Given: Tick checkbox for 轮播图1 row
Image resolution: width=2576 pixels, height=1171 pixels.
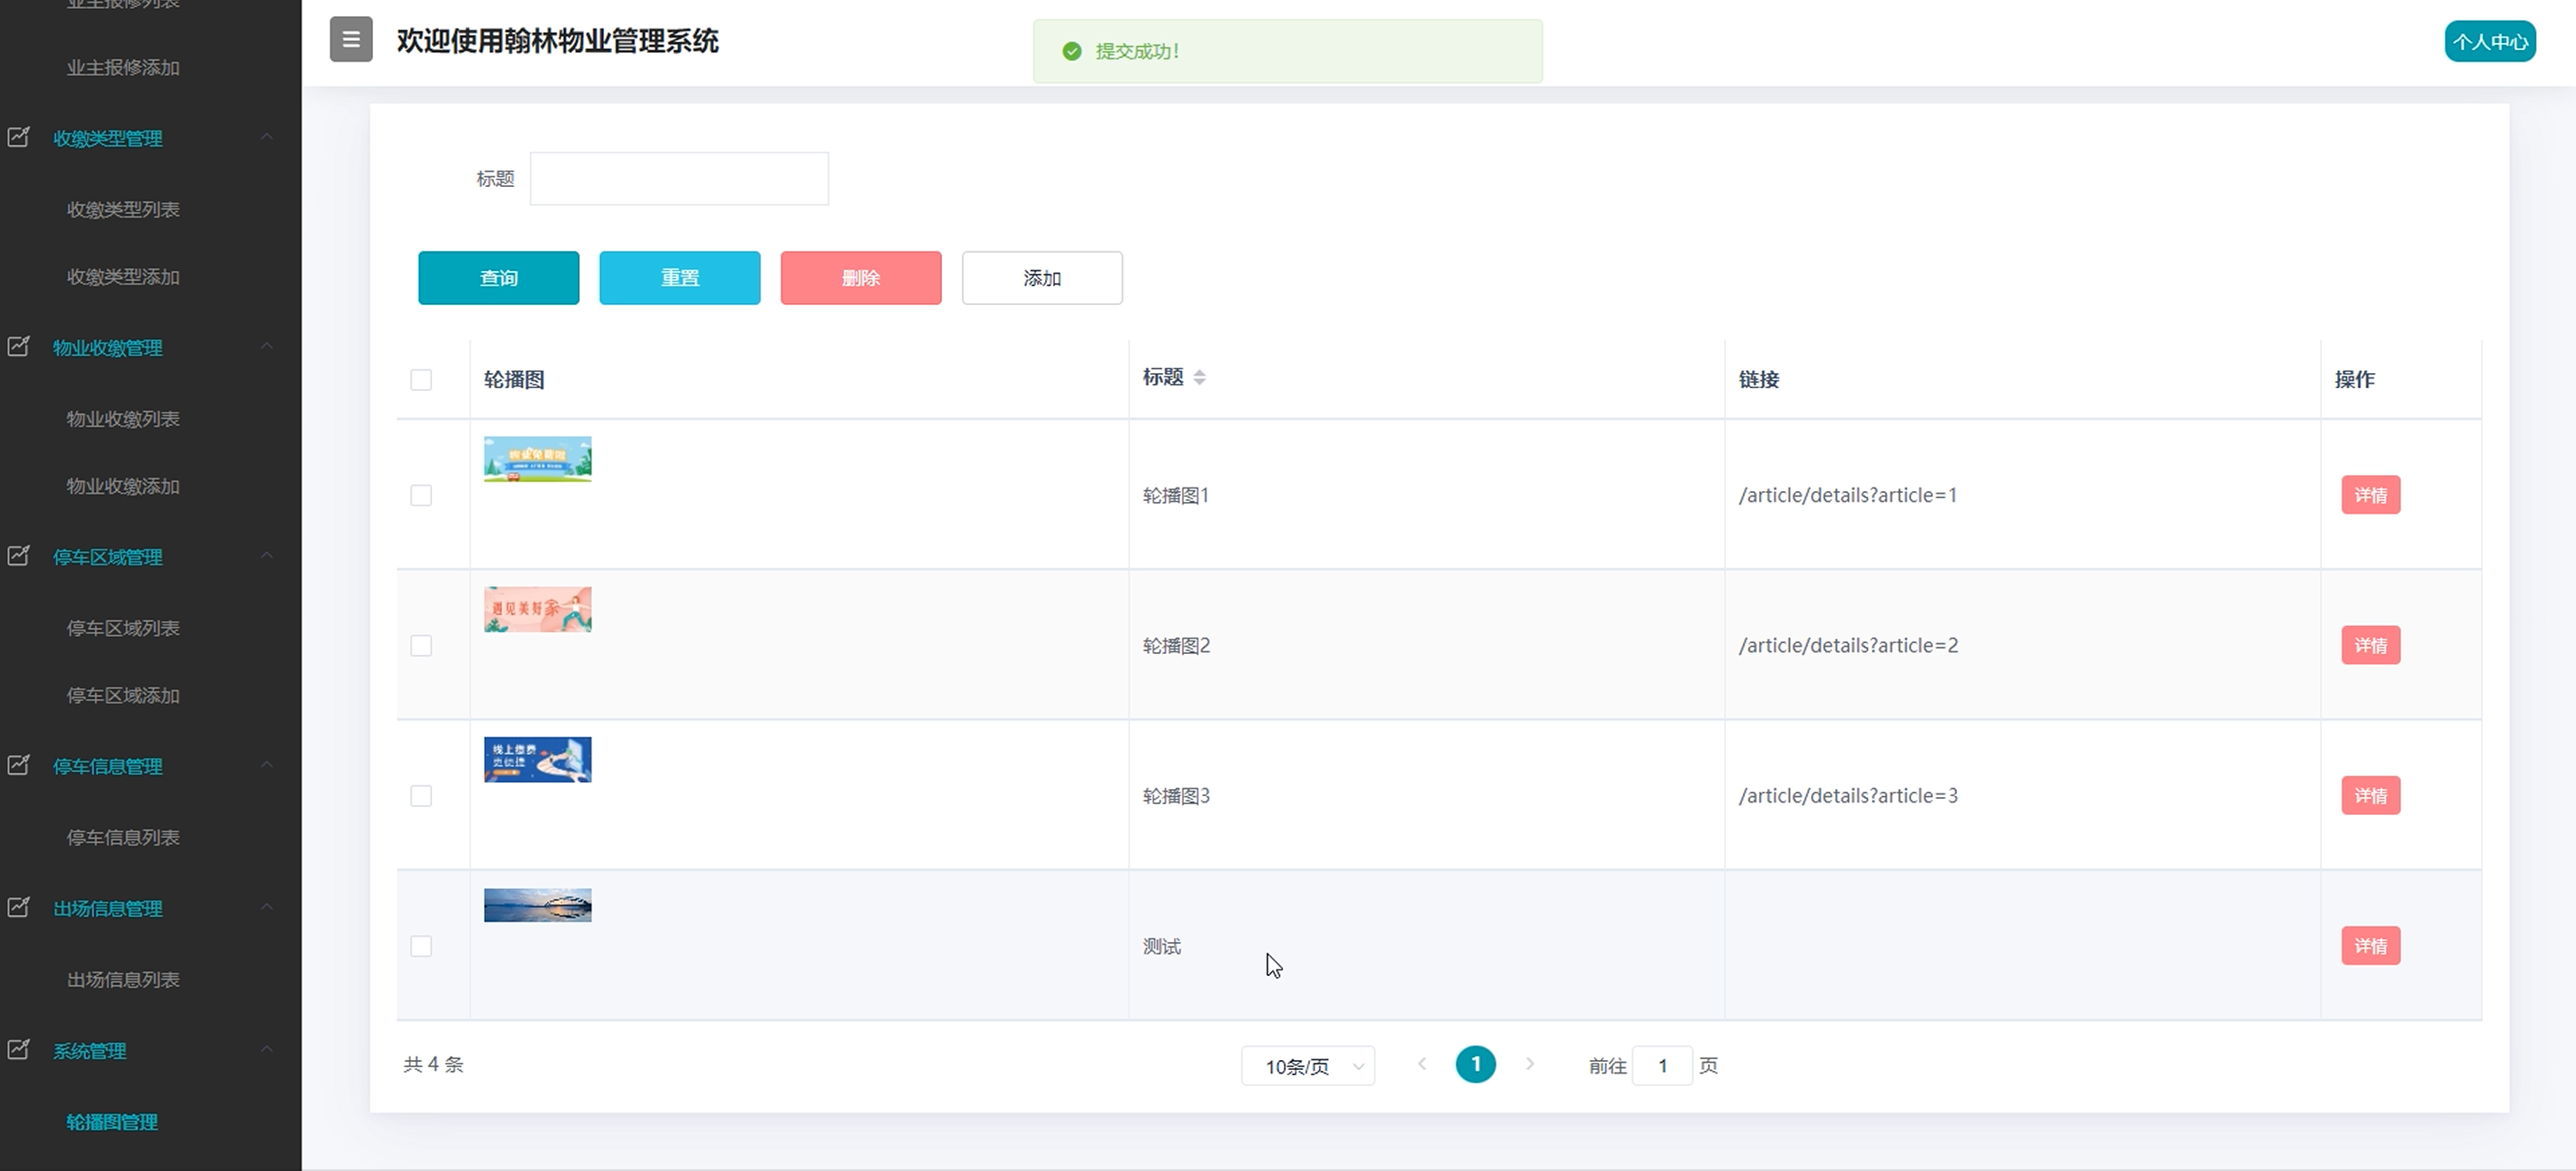Looking at the screenshot, I should click(421, 496).
